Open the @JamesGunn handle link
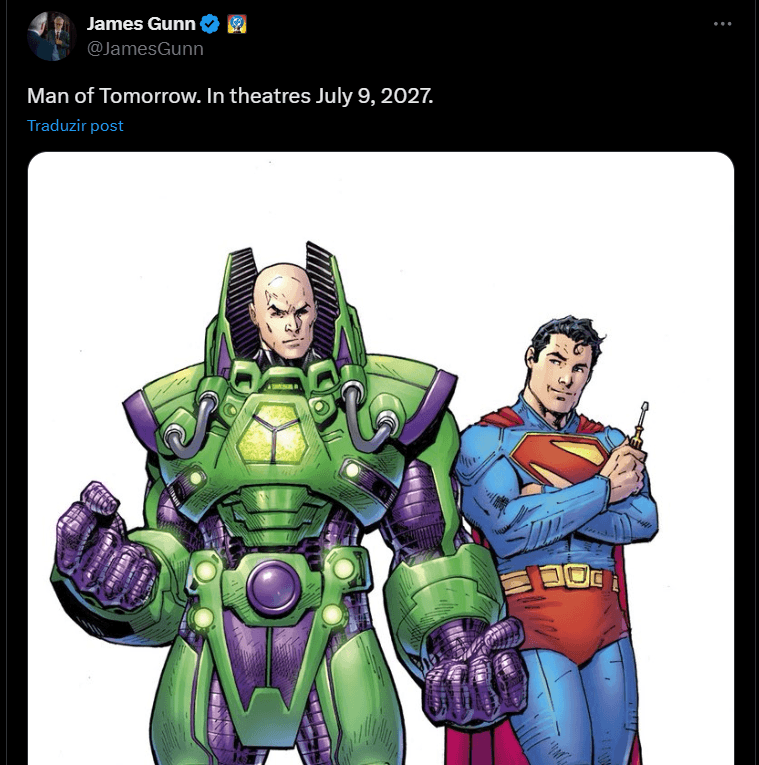The image size is (759, 765). click(145, 48)
